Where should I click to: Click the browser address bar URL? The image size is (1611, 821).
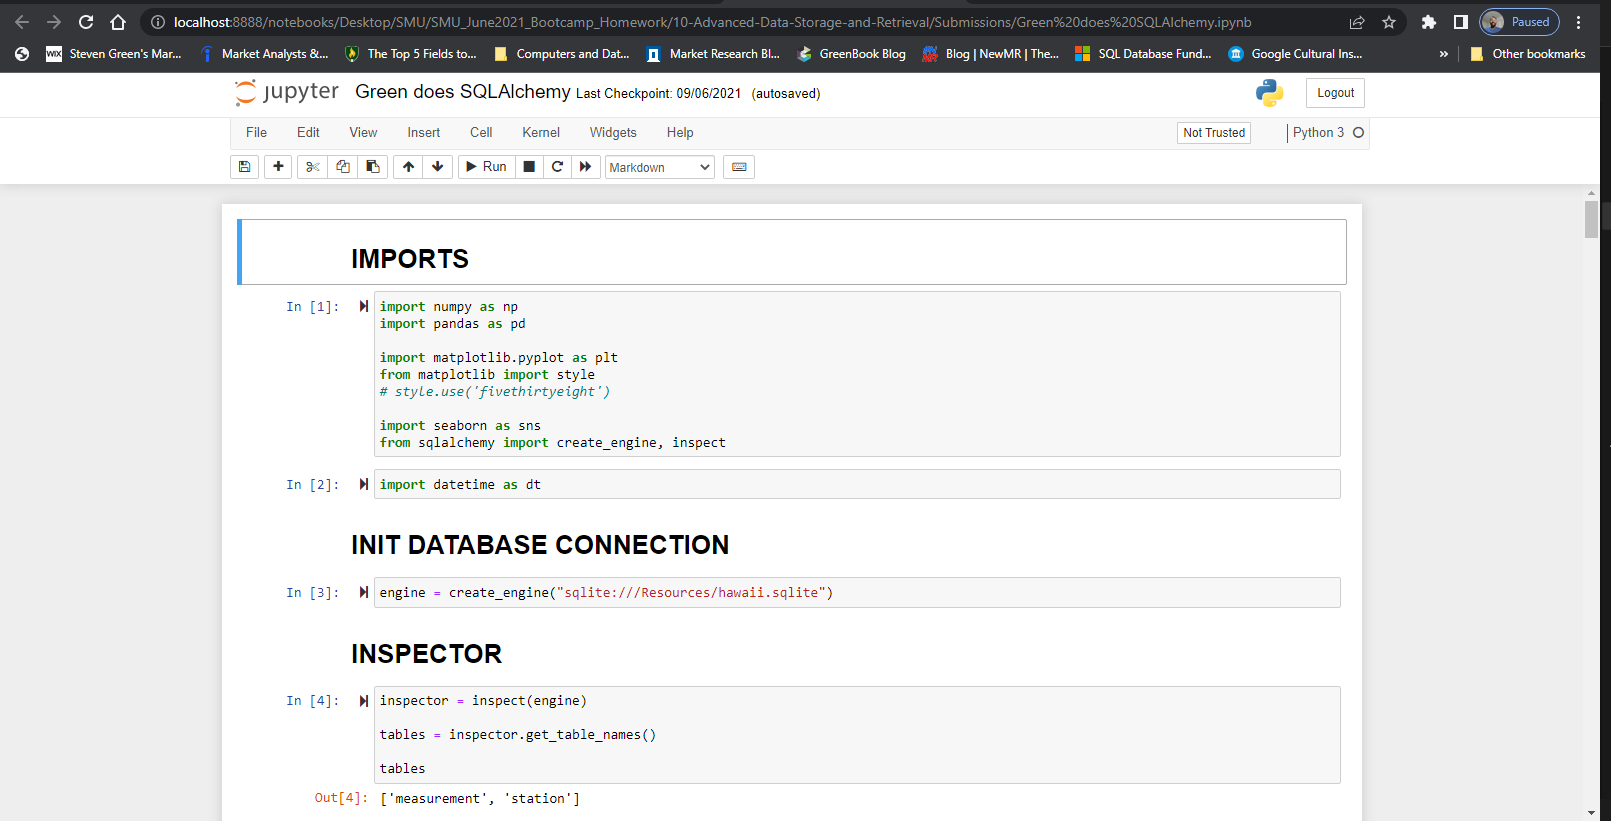712,22
